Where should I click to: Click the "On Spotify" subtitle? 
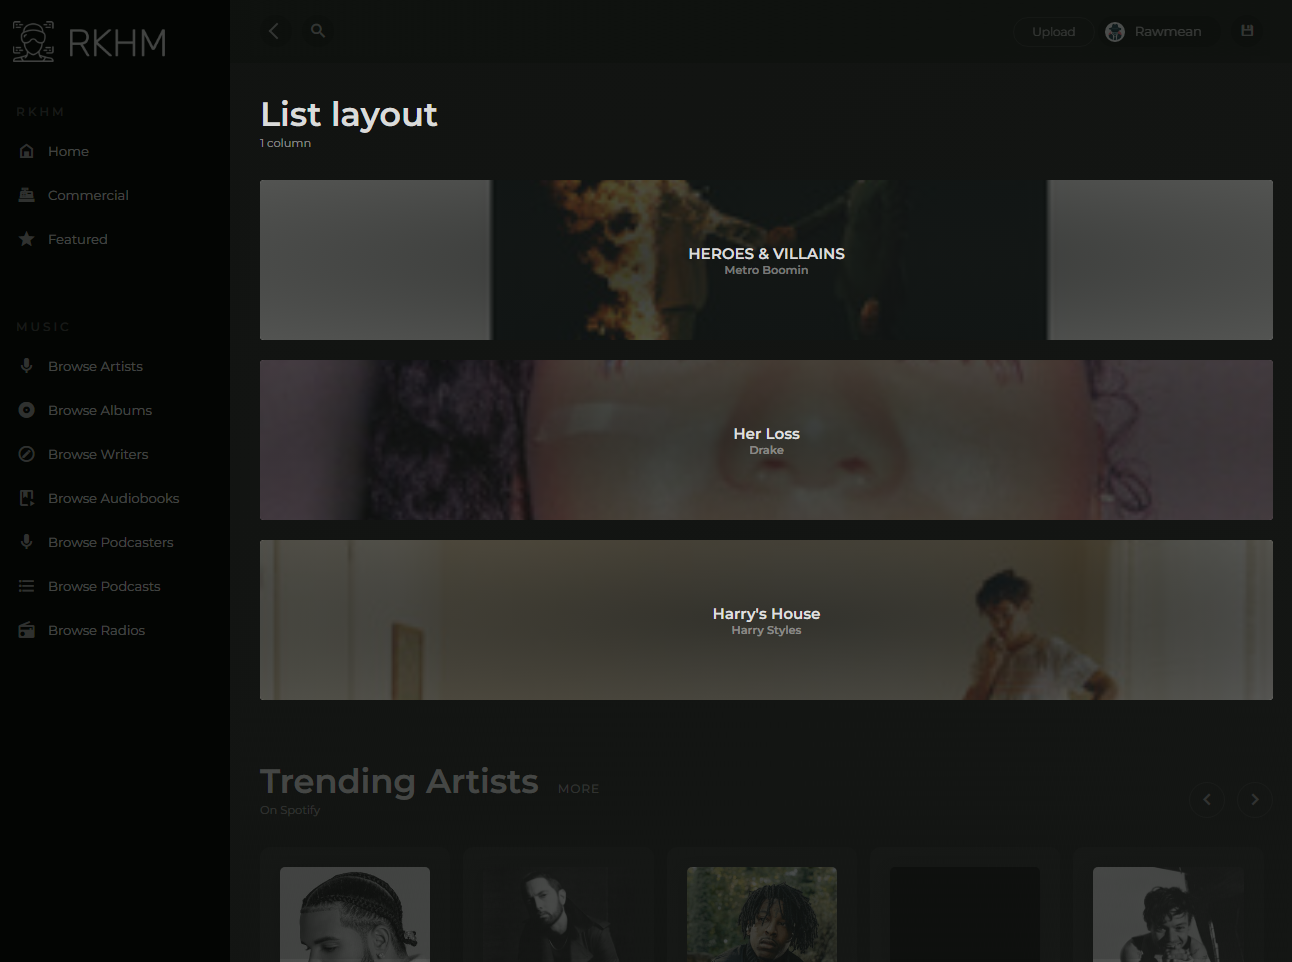pos(290,810)
